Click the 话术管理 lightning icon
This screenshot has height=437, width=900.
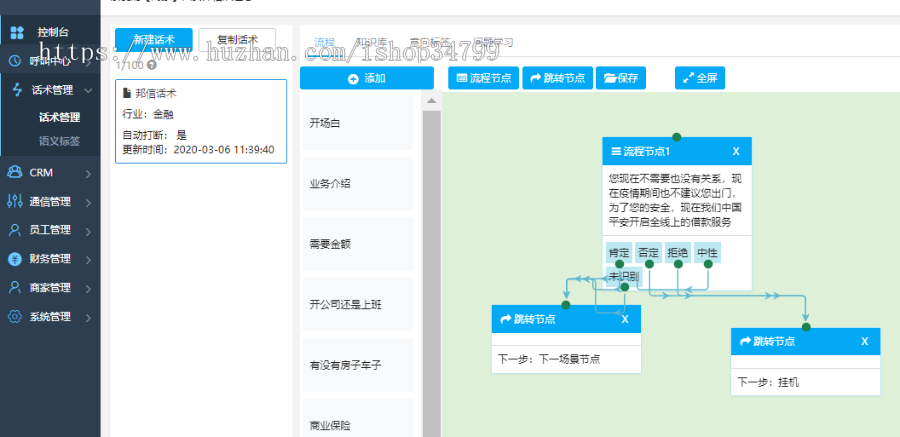tap(17, 90)
